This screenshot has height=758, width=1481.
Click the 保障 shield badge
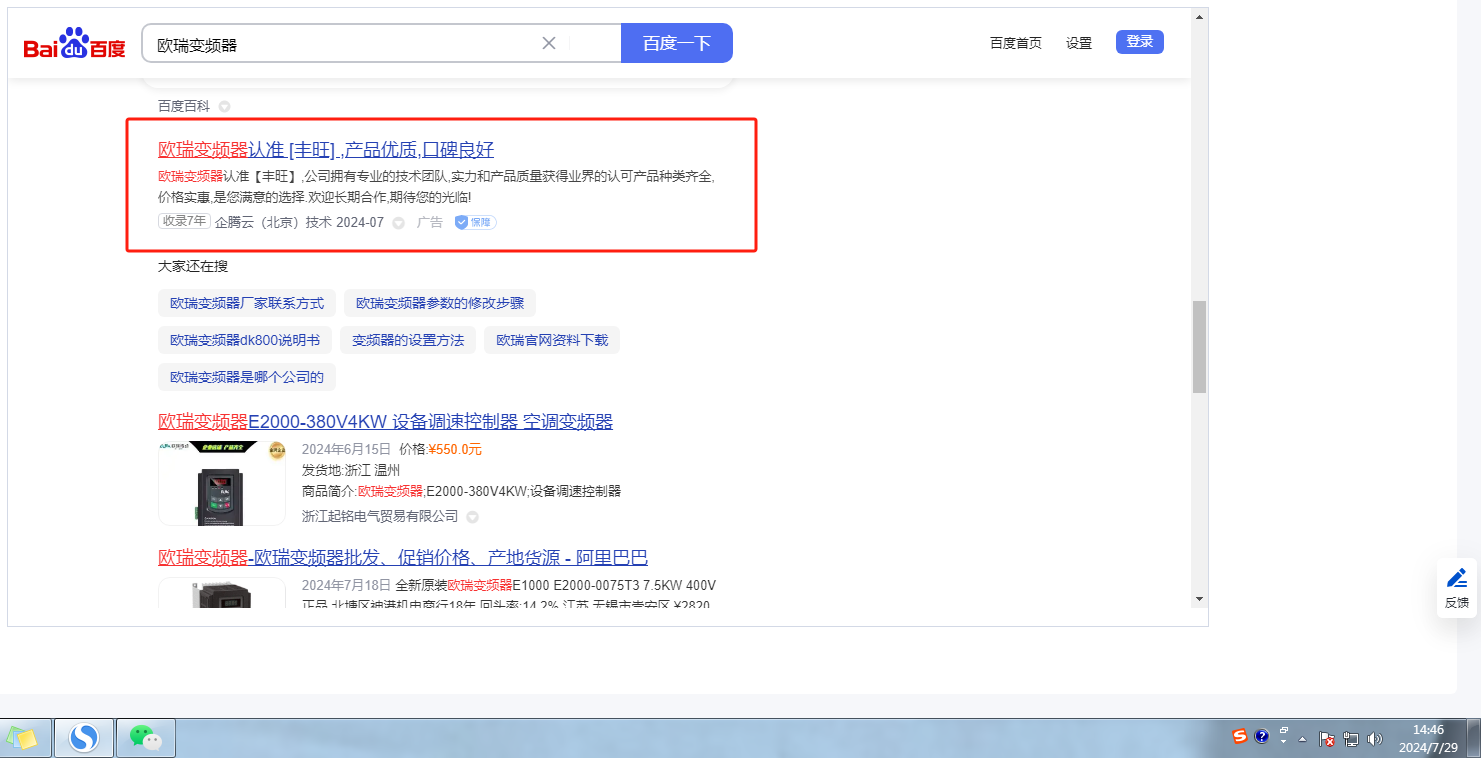point(475,222)
